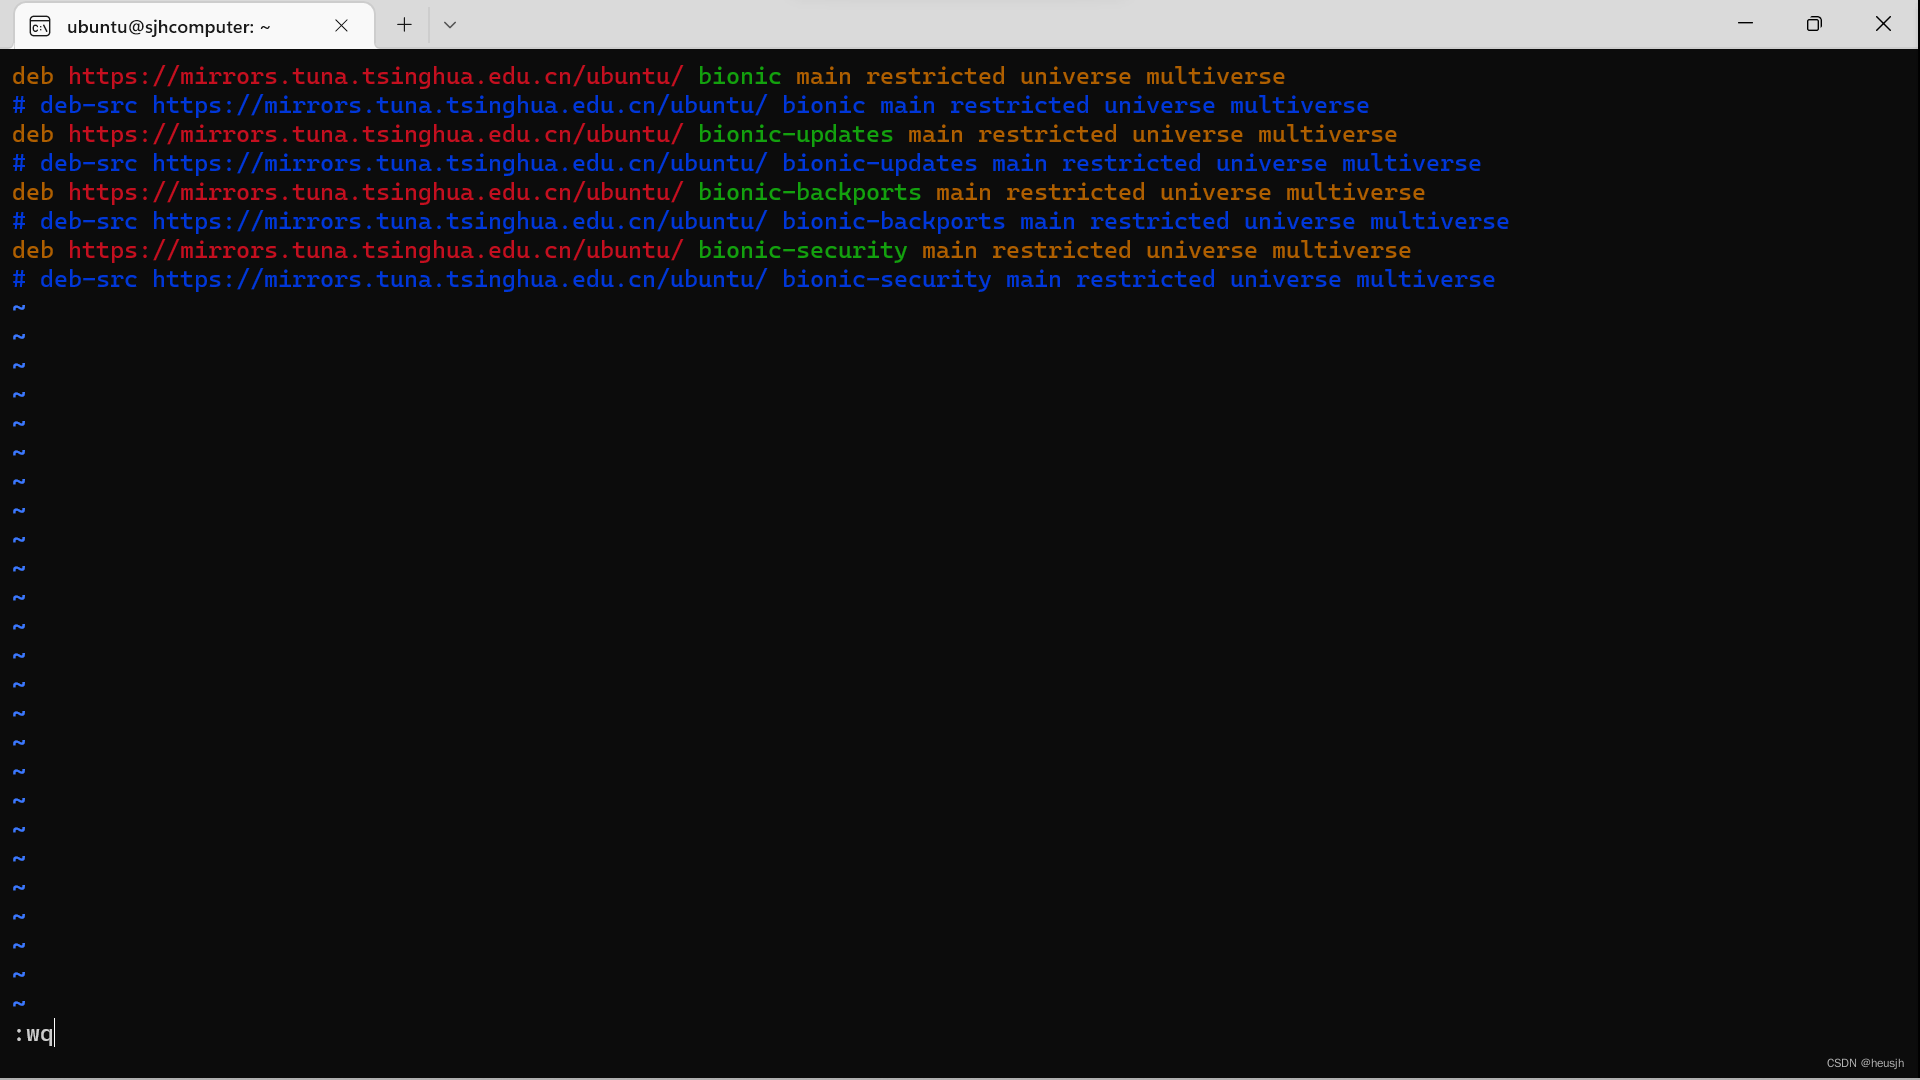This screenshot has width=1920, height=1080.
Task: Click the commented deb-src bionic-security line
Action: [753, 279]
